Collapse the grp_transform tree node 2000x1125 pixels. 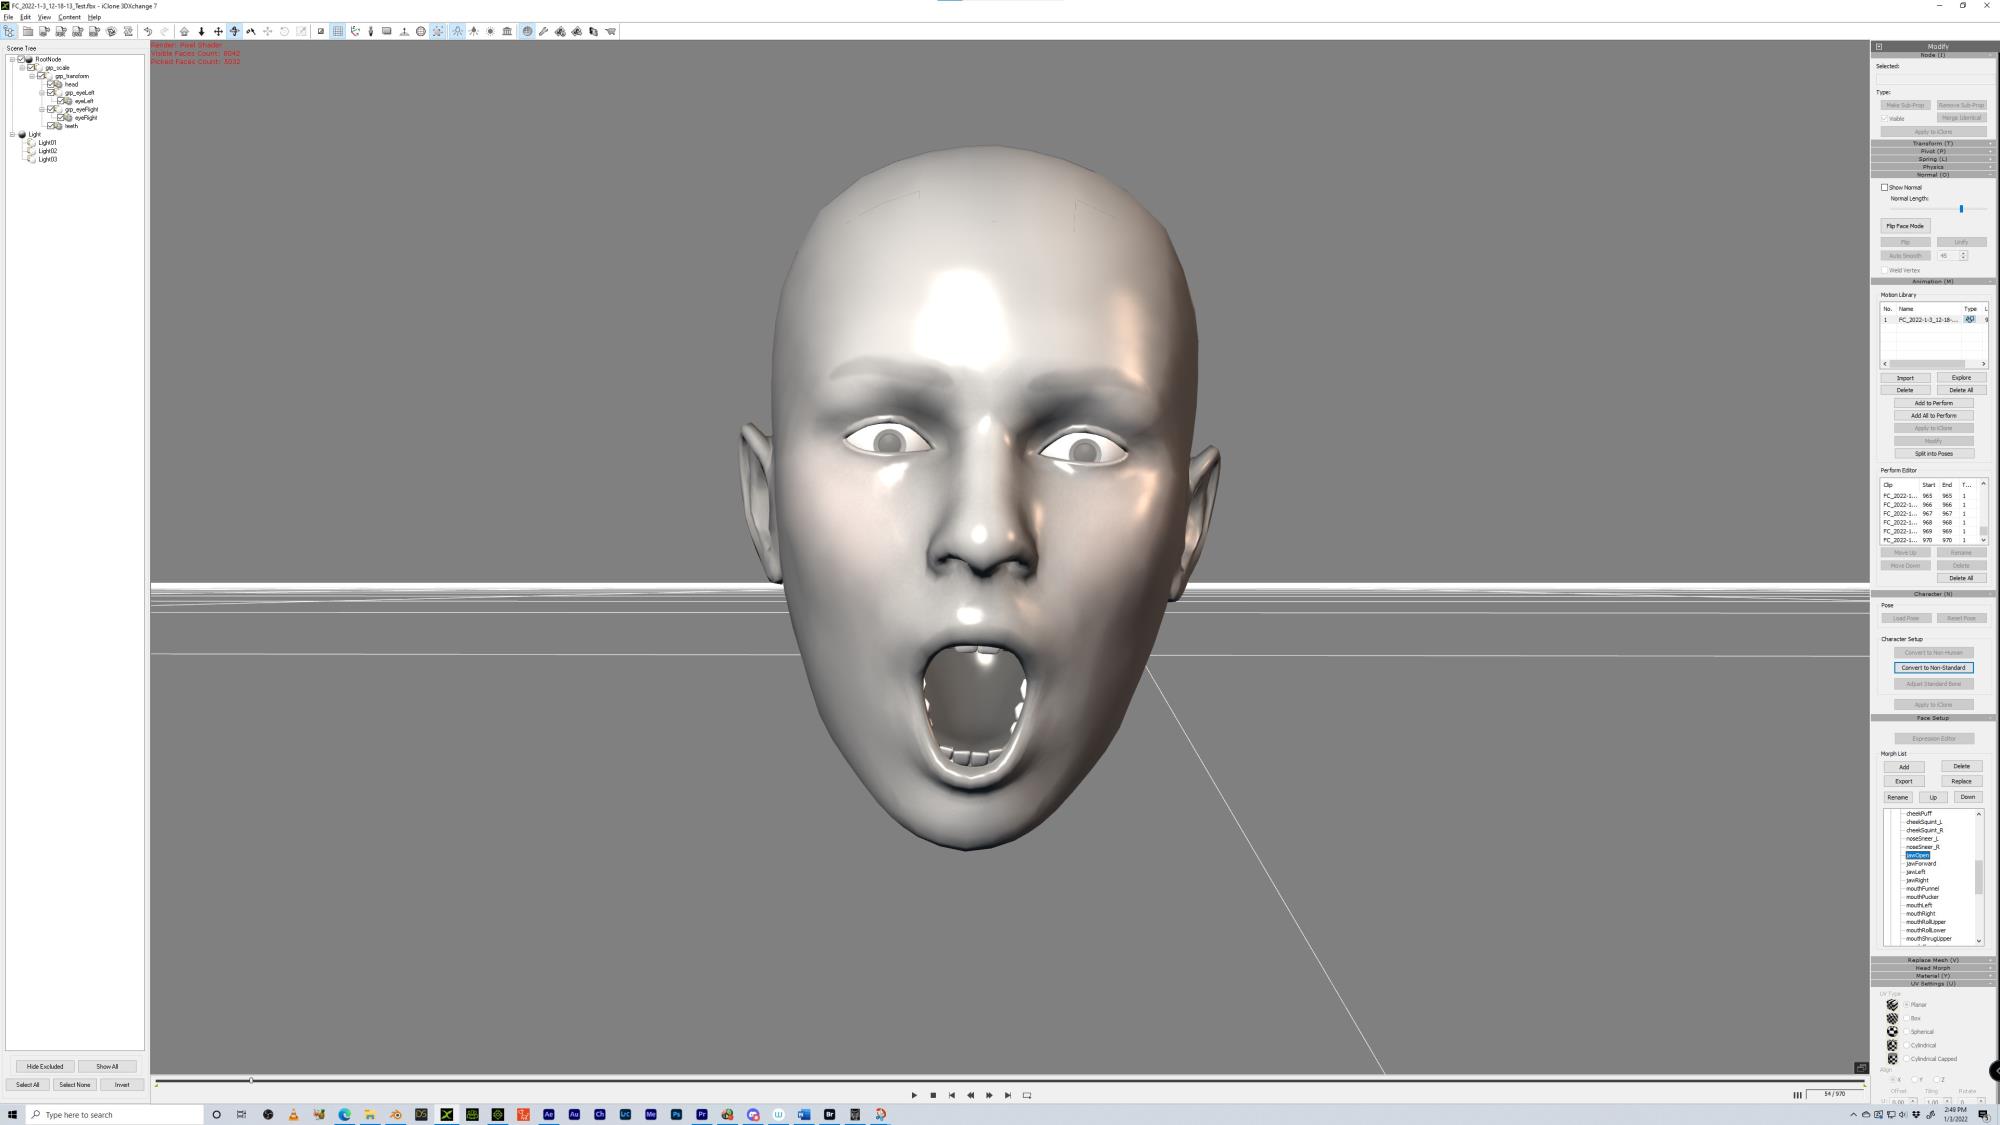coord(32,76)
